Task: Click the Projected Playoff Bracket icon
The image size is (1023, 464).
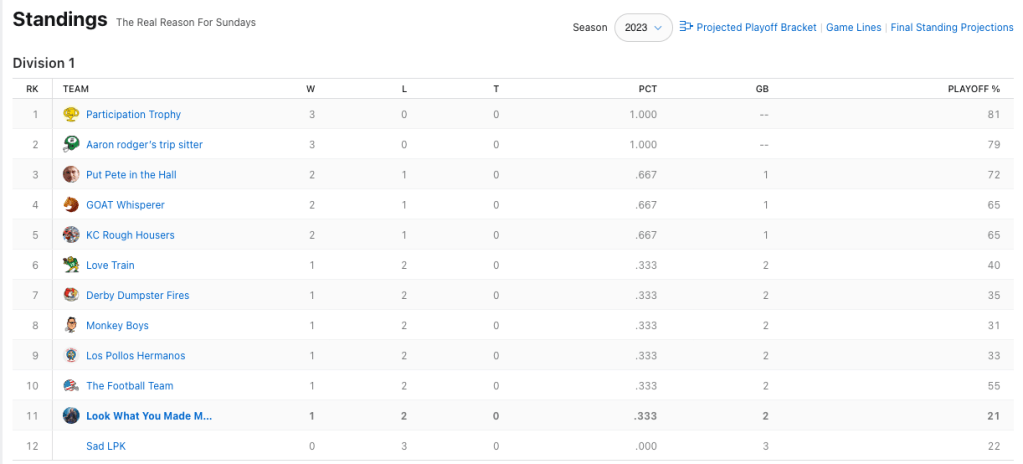Action: tap(686, 27)
